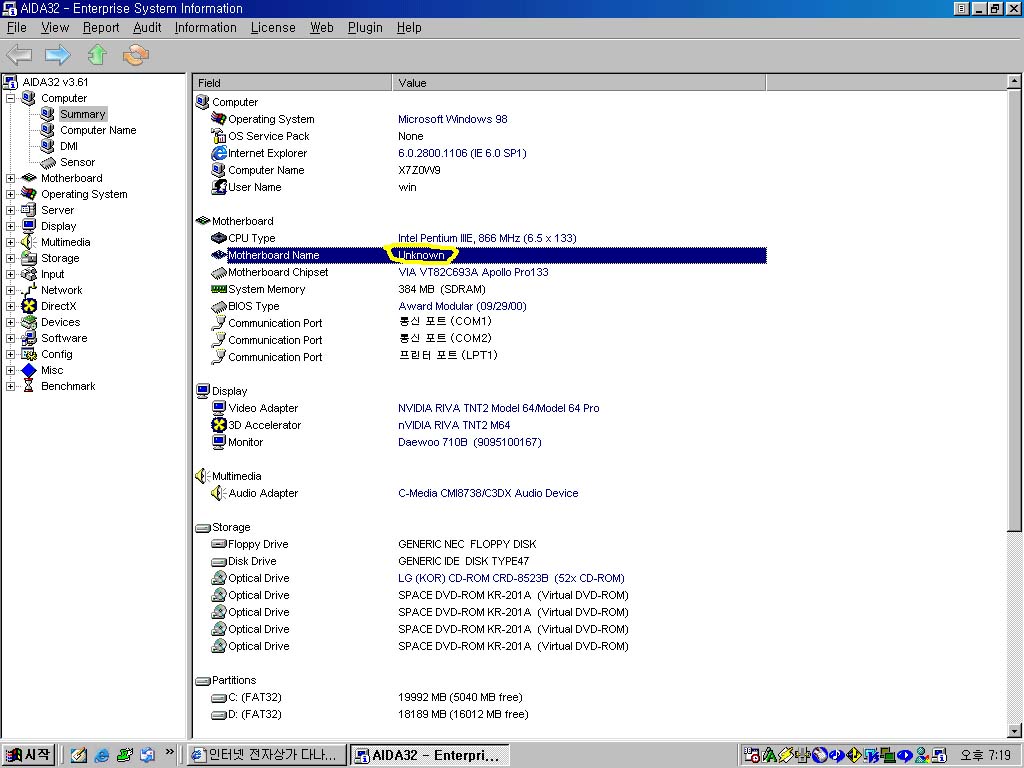1024x768 pixels.
Task: Open the Plugin menu
Action: click(x=365, y=27)
